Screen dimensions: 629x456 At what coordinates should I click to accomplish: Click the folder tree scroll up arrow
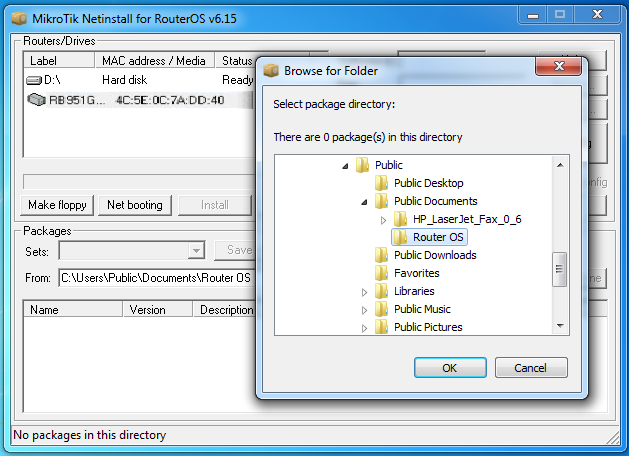click(x=560, y=165)
